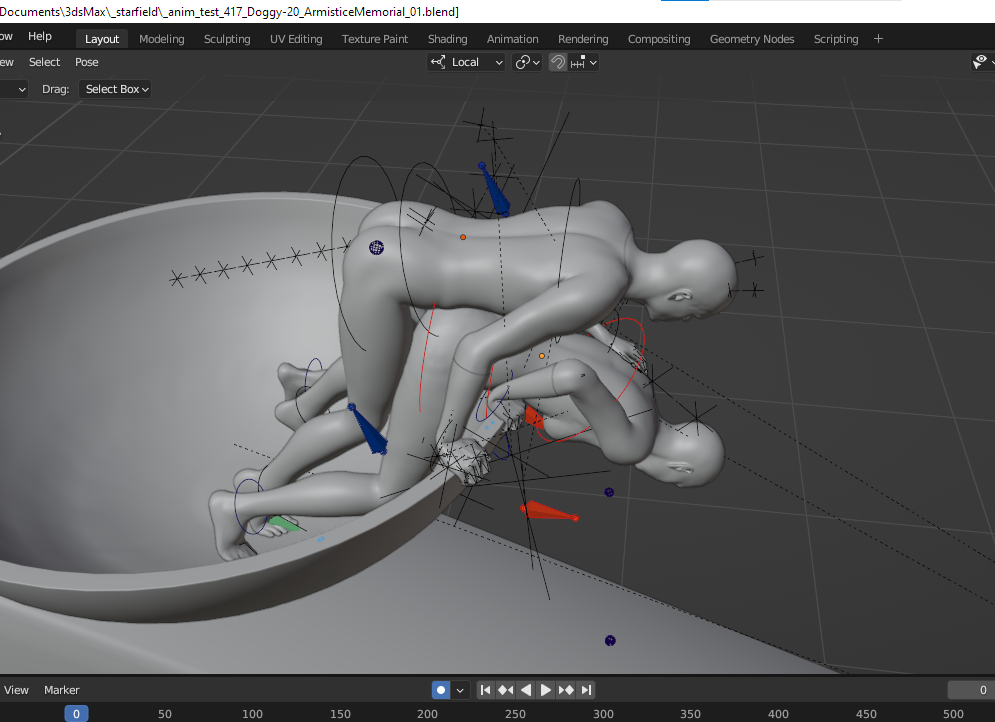995x722 pixels.
Task: Play animation in reverse
Action: [x=526, y=690]
